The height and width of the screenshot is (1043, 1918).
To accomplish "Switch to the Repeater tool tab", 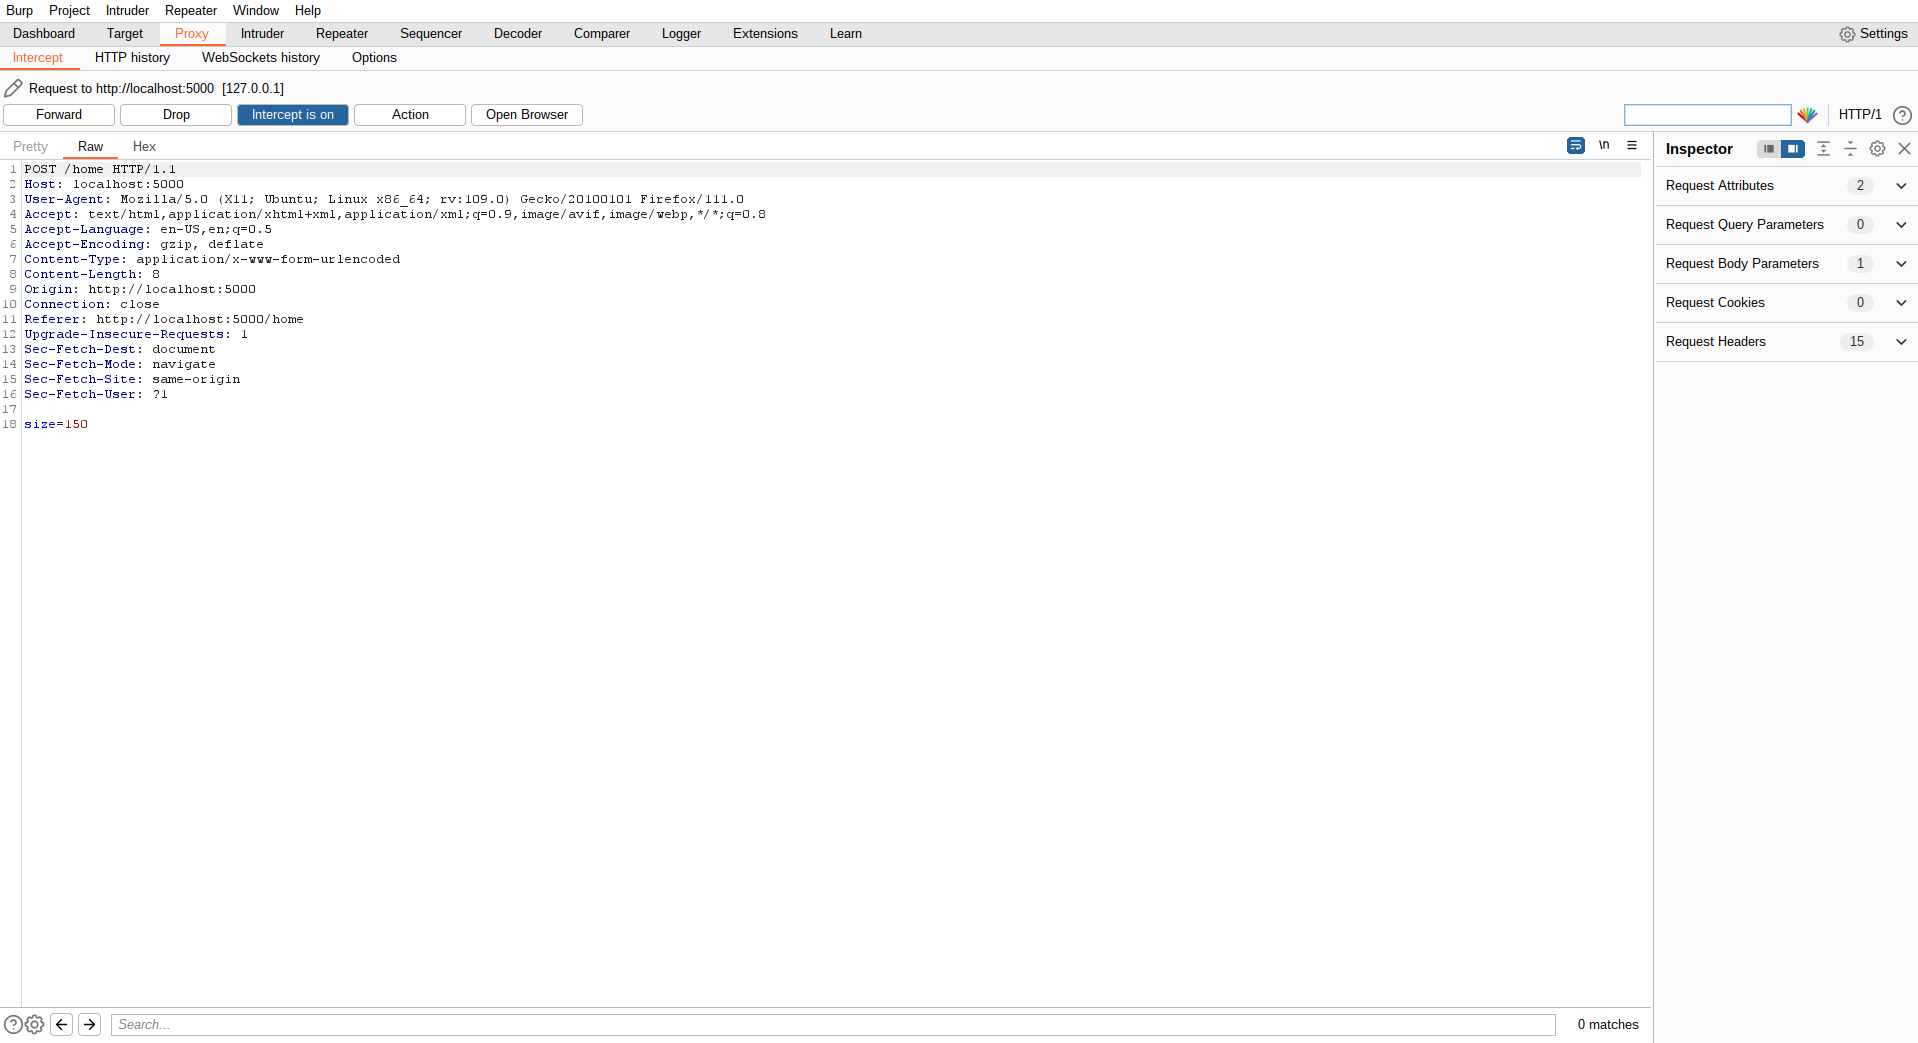I will pos(342,34).
